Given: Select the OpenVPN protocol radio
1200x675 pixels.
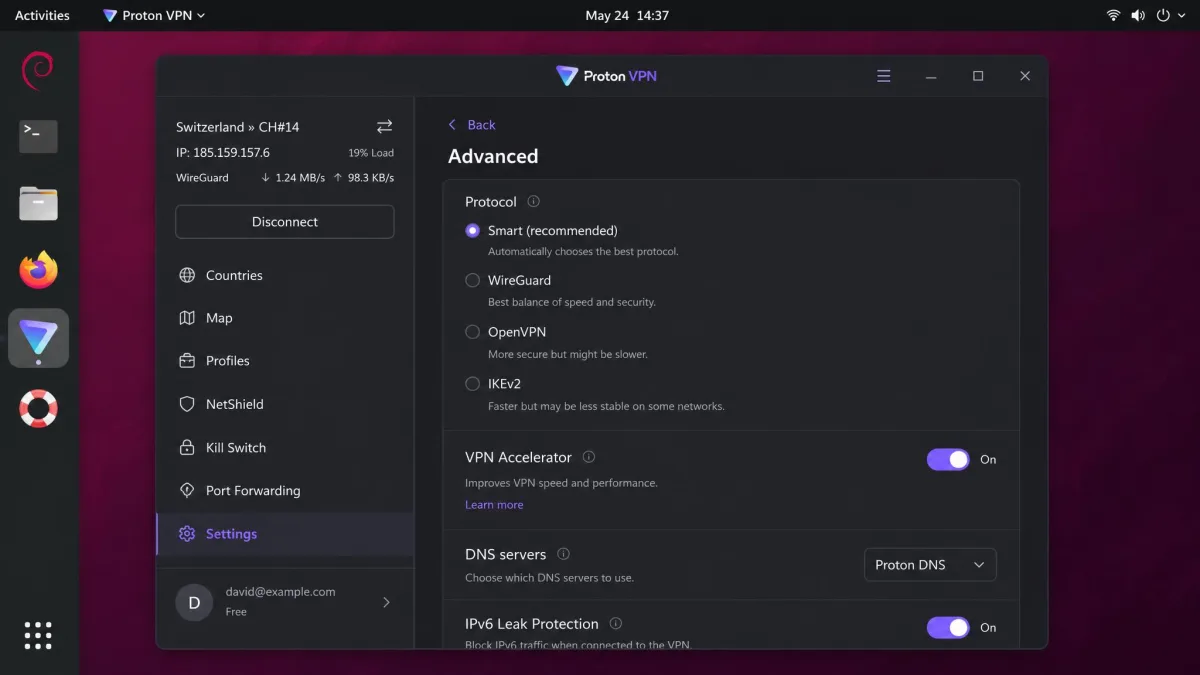Looking at the screenshot, I should 473,332.
